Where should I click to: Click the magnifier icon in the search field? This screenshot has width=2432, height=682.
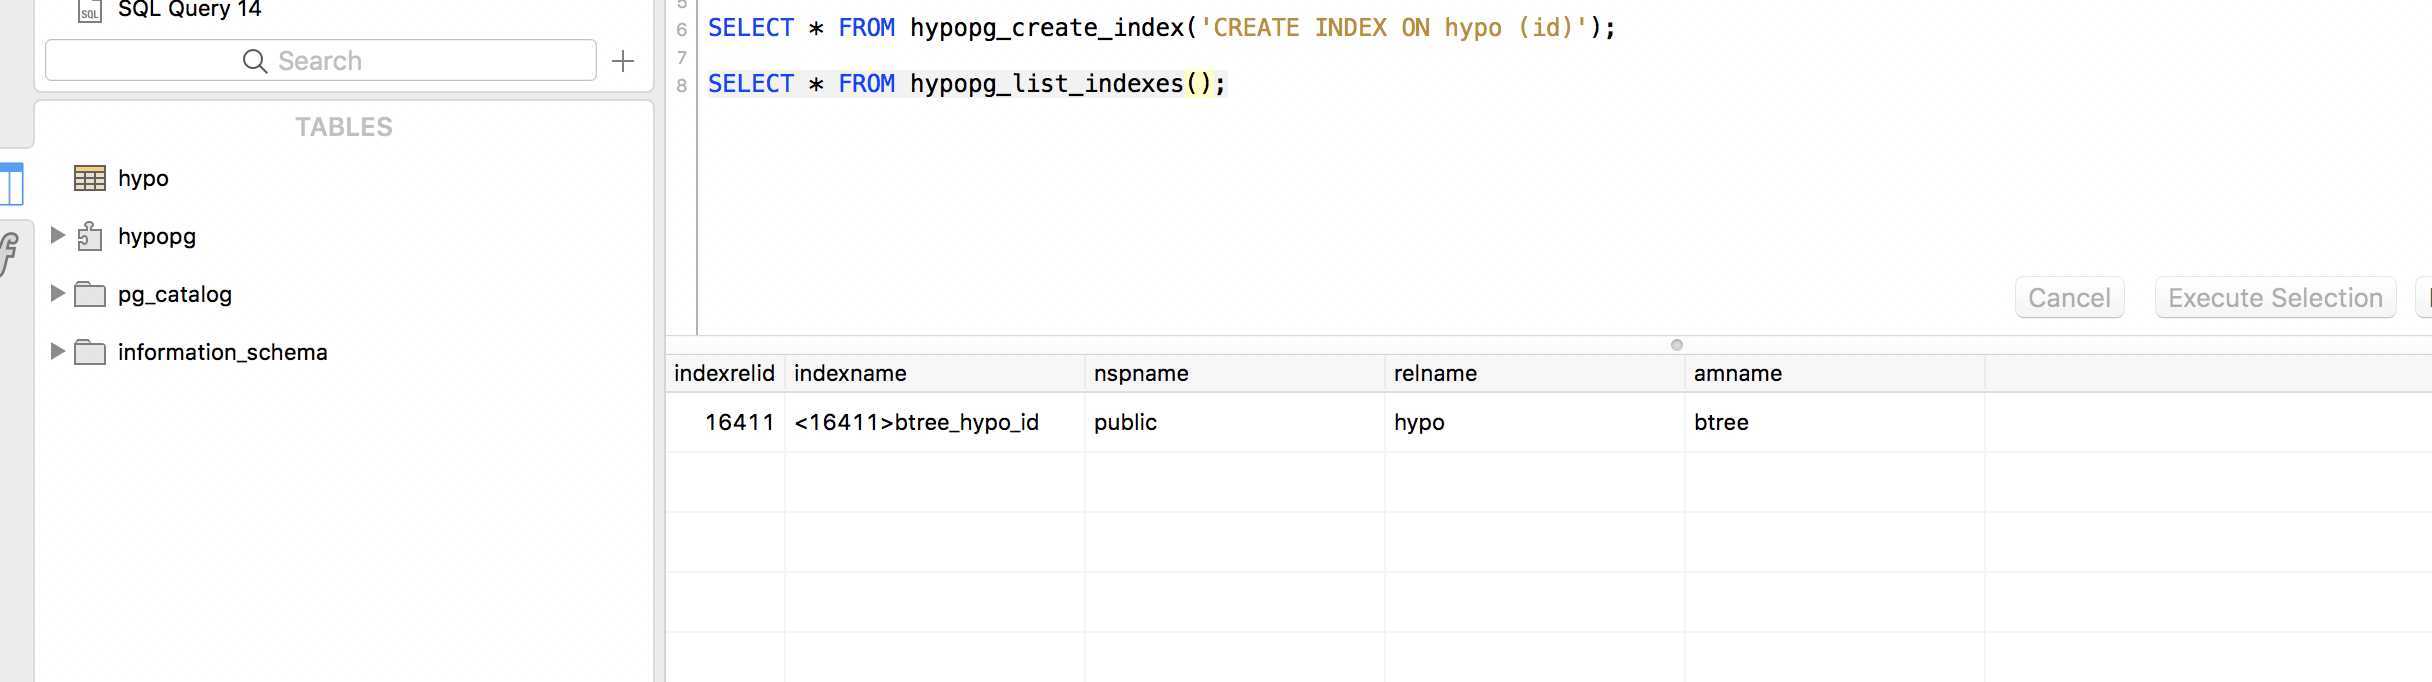coord(255,61)
